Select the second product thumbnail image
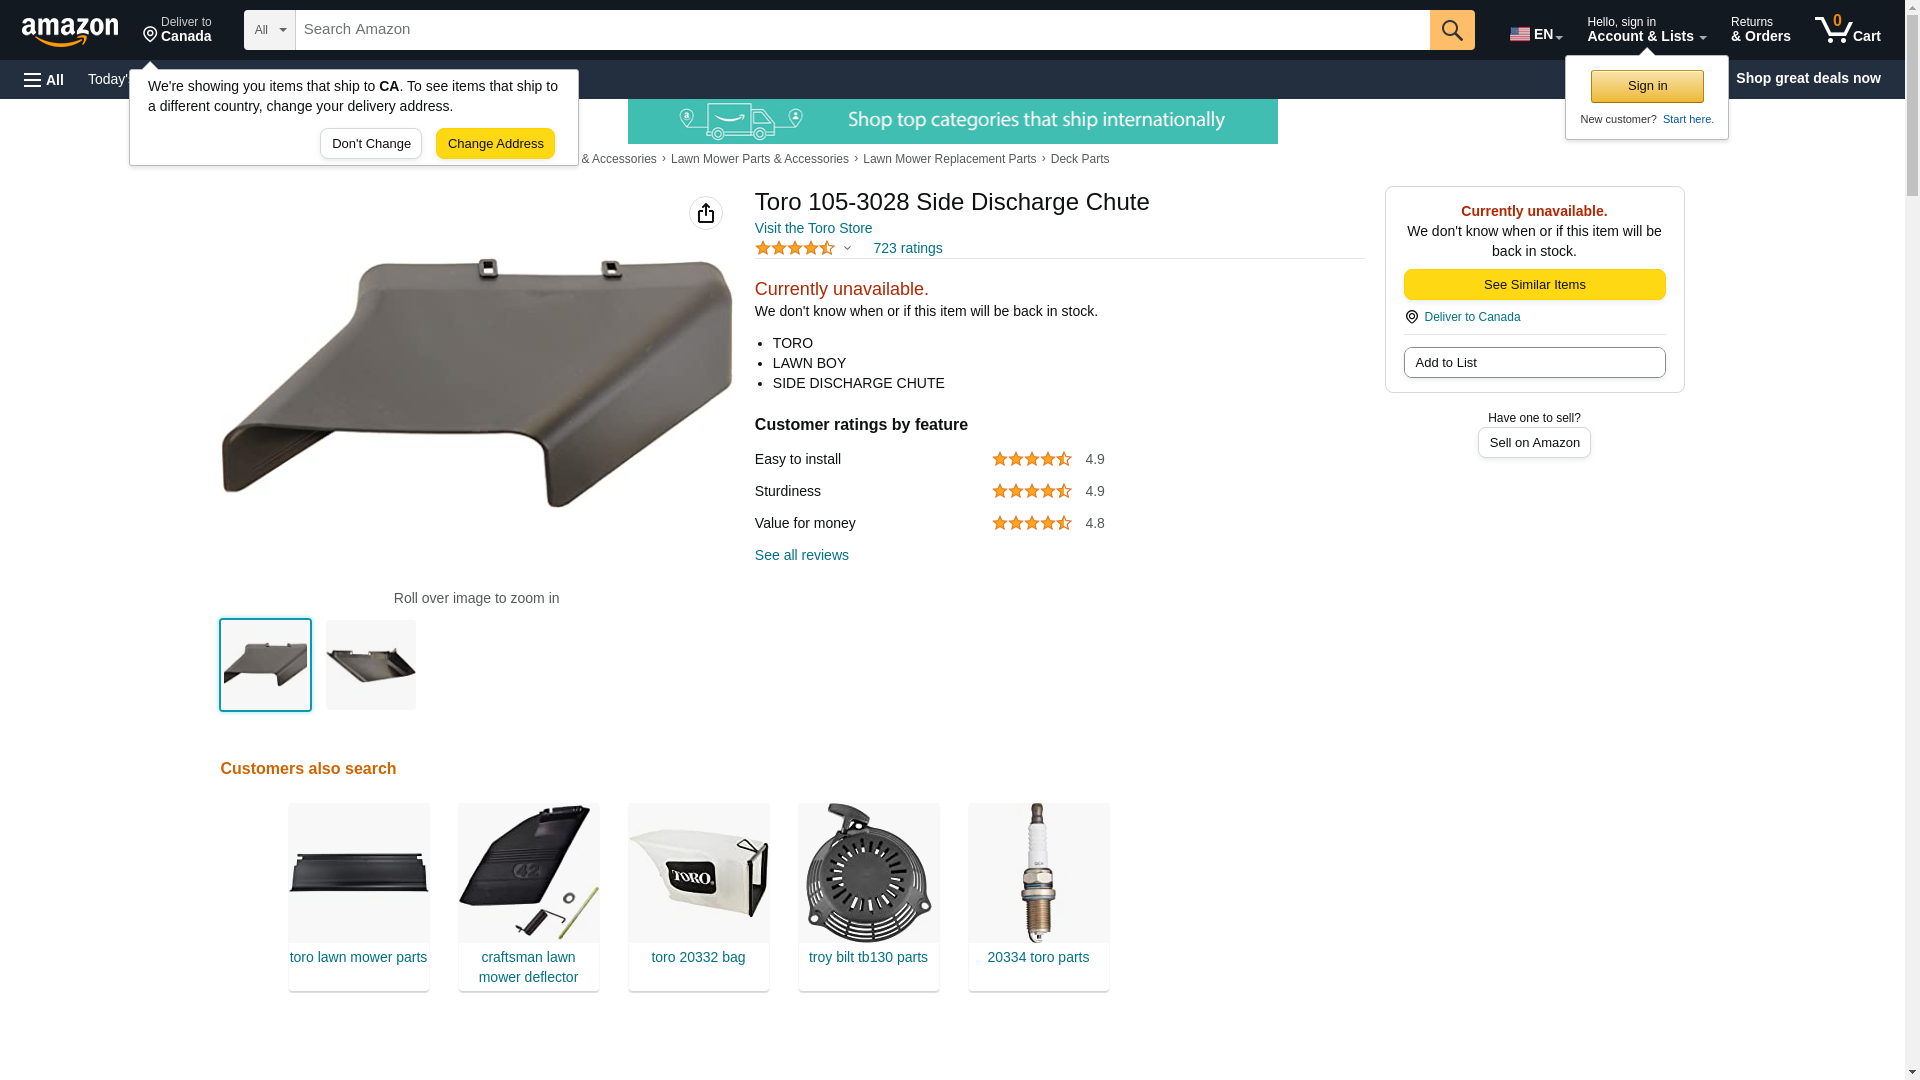 point(371,665)
